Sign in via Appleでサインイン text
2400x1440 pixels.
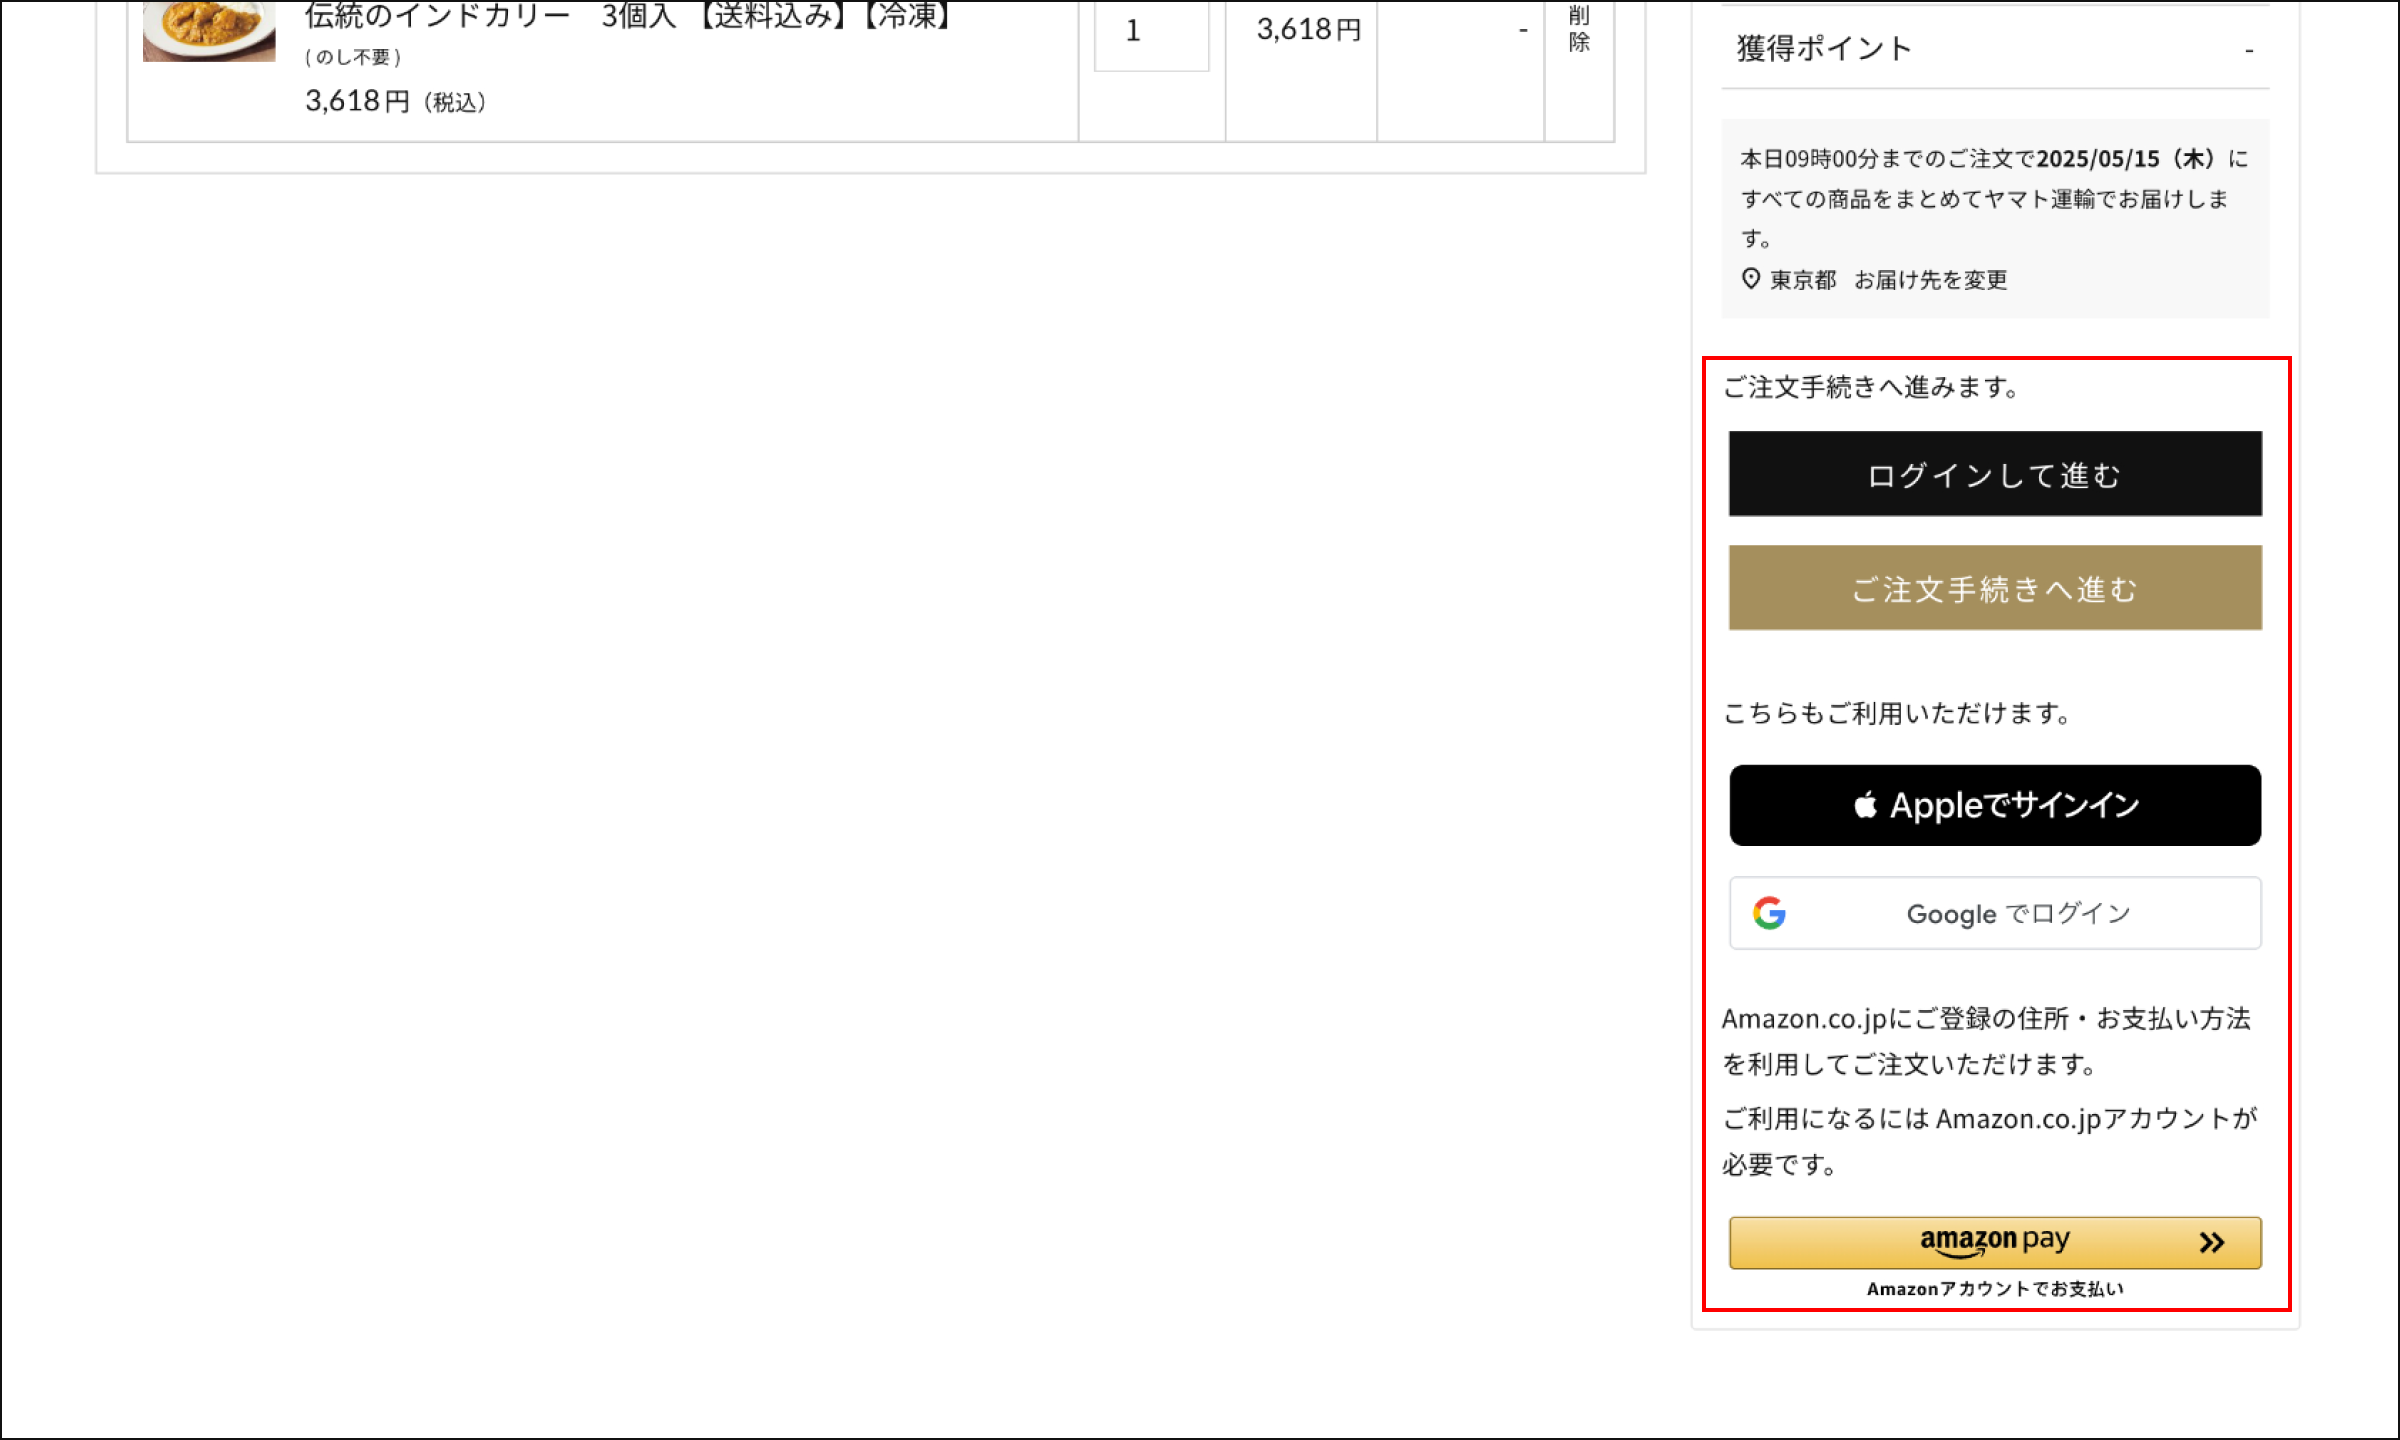point(2014,805)
